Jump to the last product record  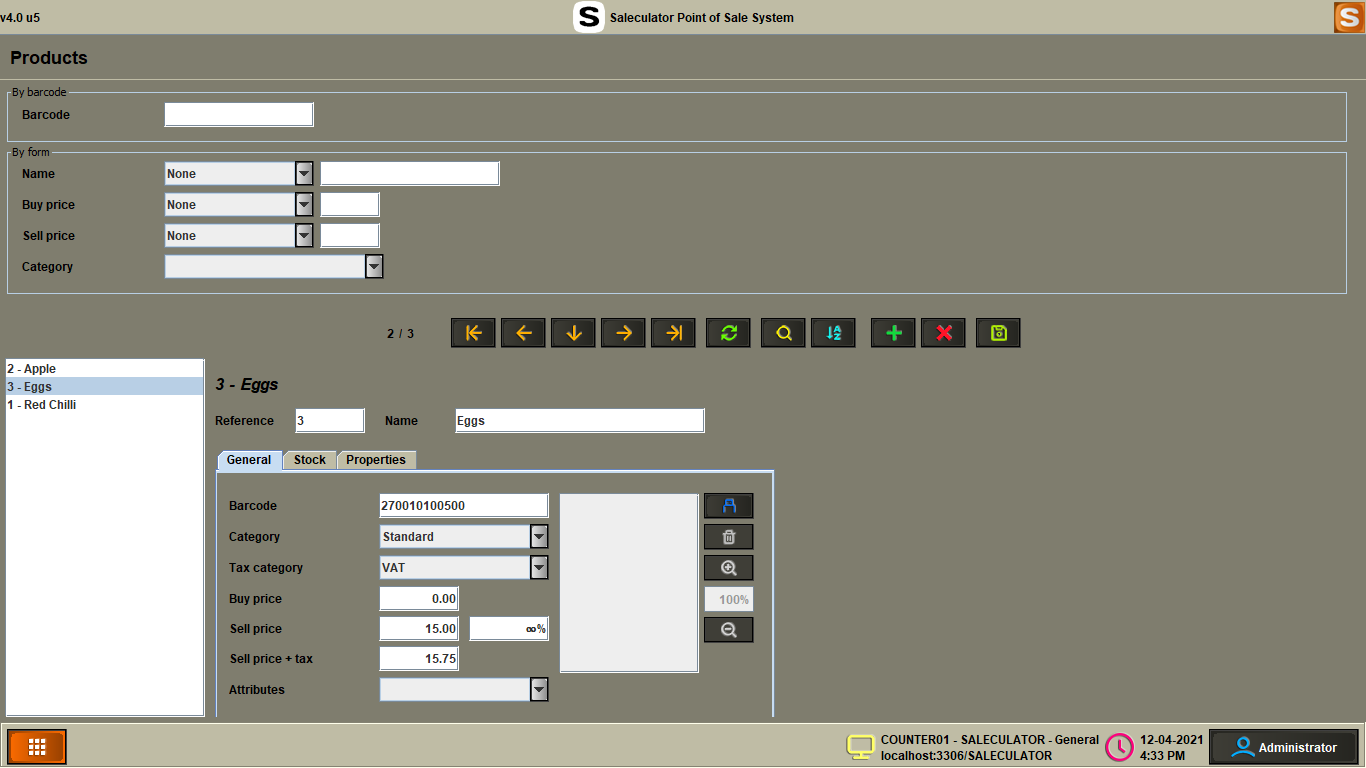pos(674,333)
